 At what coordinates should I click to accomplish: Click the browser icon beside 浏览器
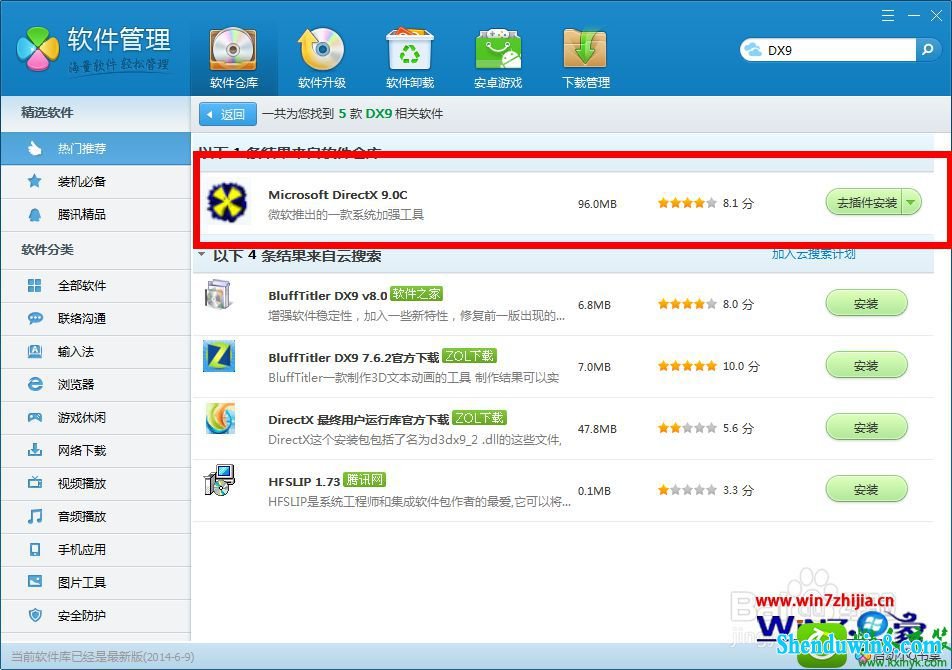[35, 384]
